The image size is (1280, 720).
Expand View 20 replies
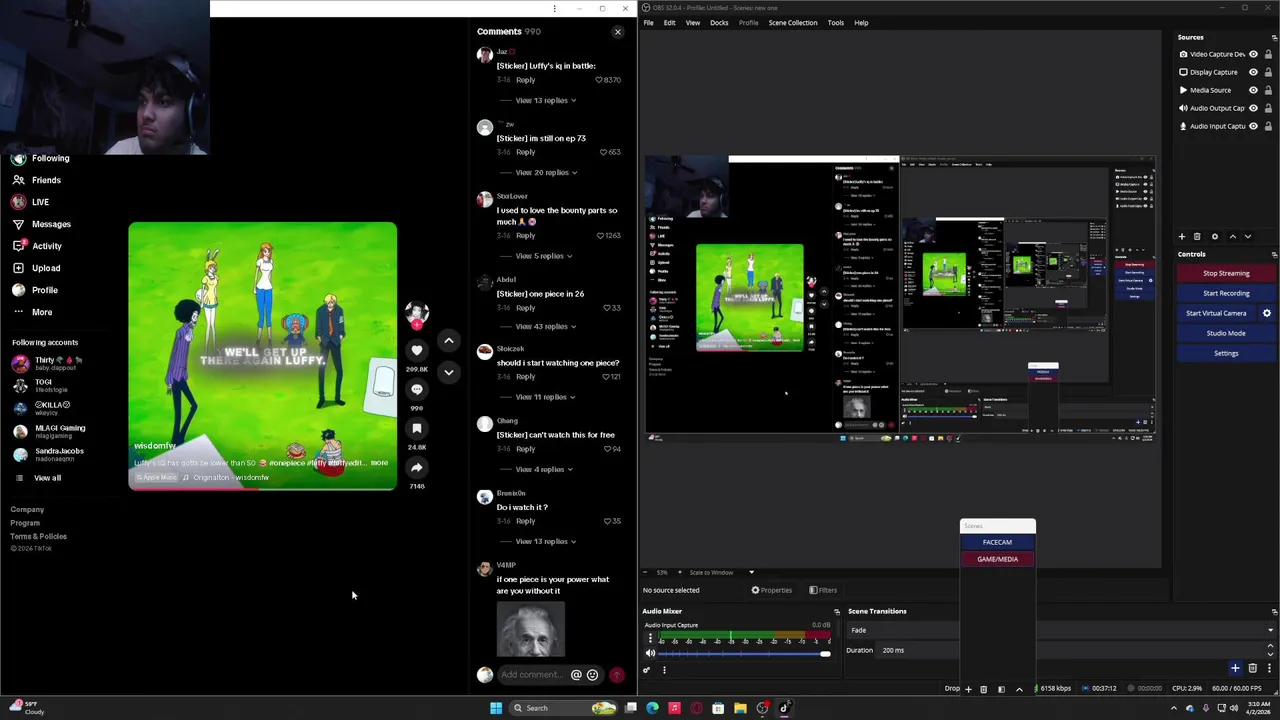point(547,172)
